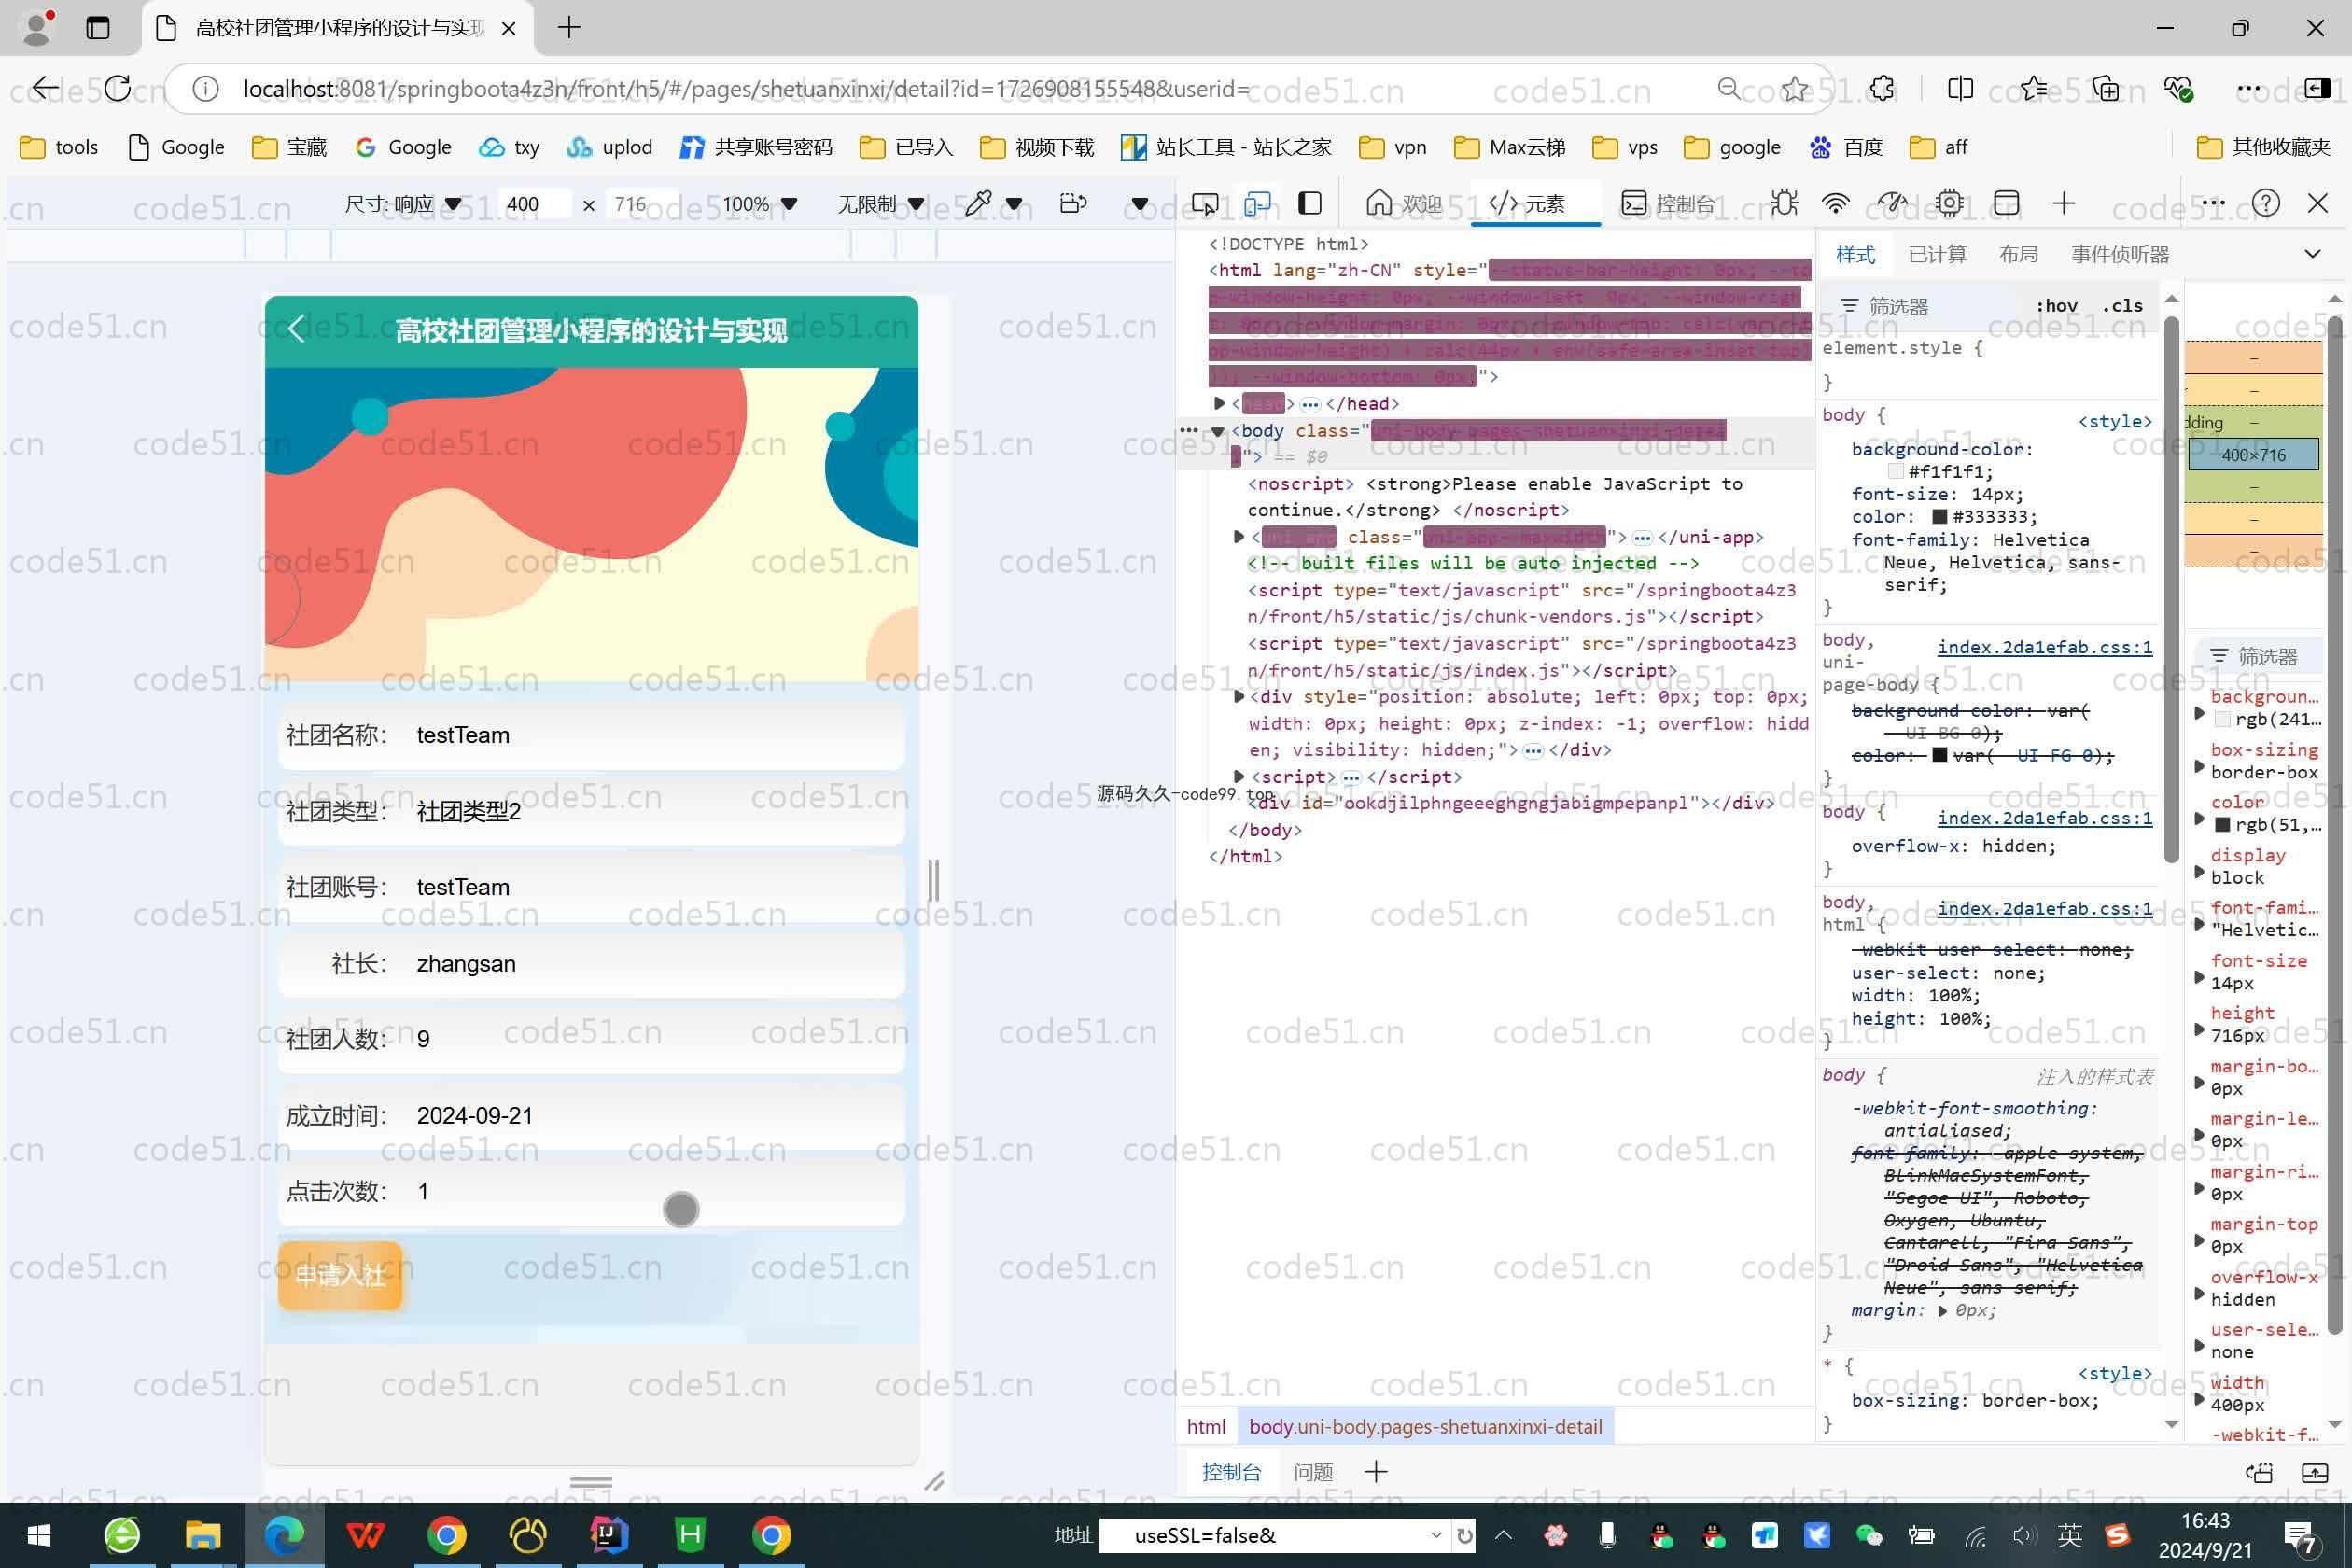Add a drawer tool plus icon
The height and width of the screenshot is (1568, 2352).
[x=1376, y=1472]
